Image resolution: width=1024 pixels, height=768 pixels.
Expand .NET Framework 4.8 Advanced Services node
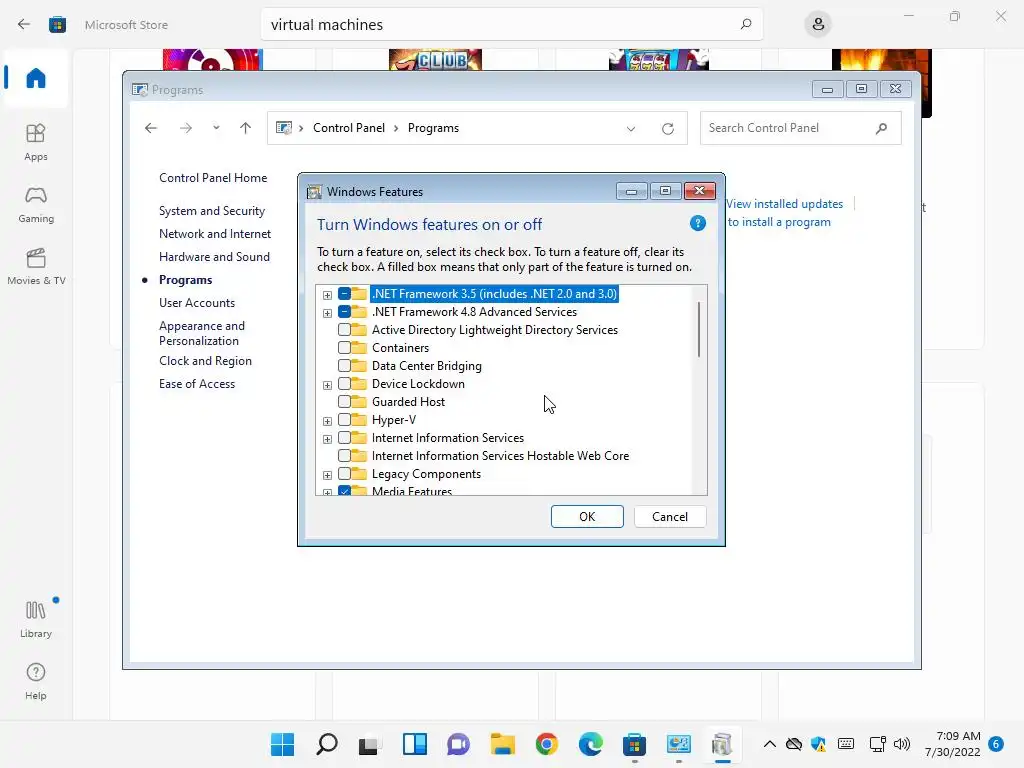coord(327,313)
